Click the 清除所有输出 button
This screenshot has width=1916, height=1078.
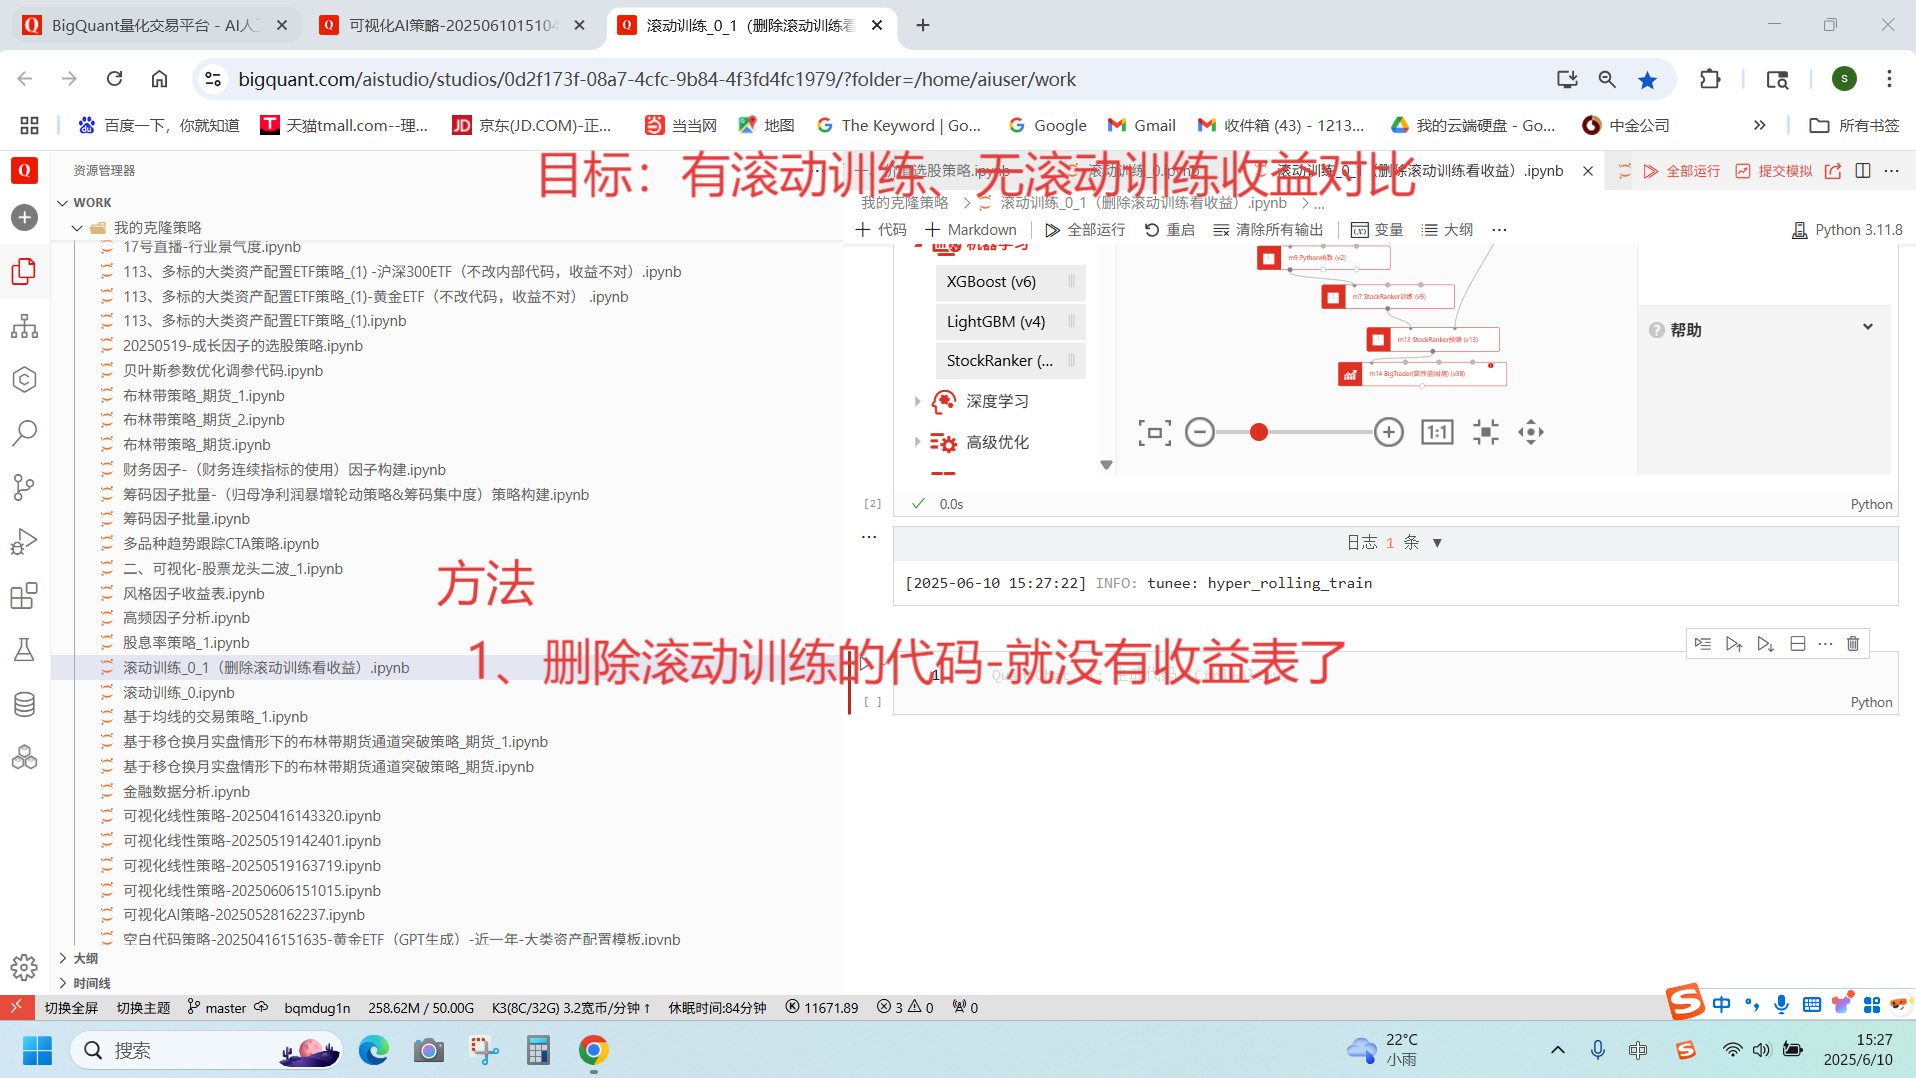1268,229
